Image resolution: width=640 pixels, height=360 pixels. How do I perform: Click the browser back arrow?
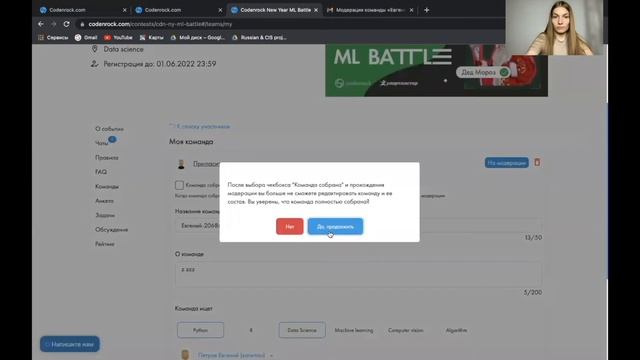(41, 24)
